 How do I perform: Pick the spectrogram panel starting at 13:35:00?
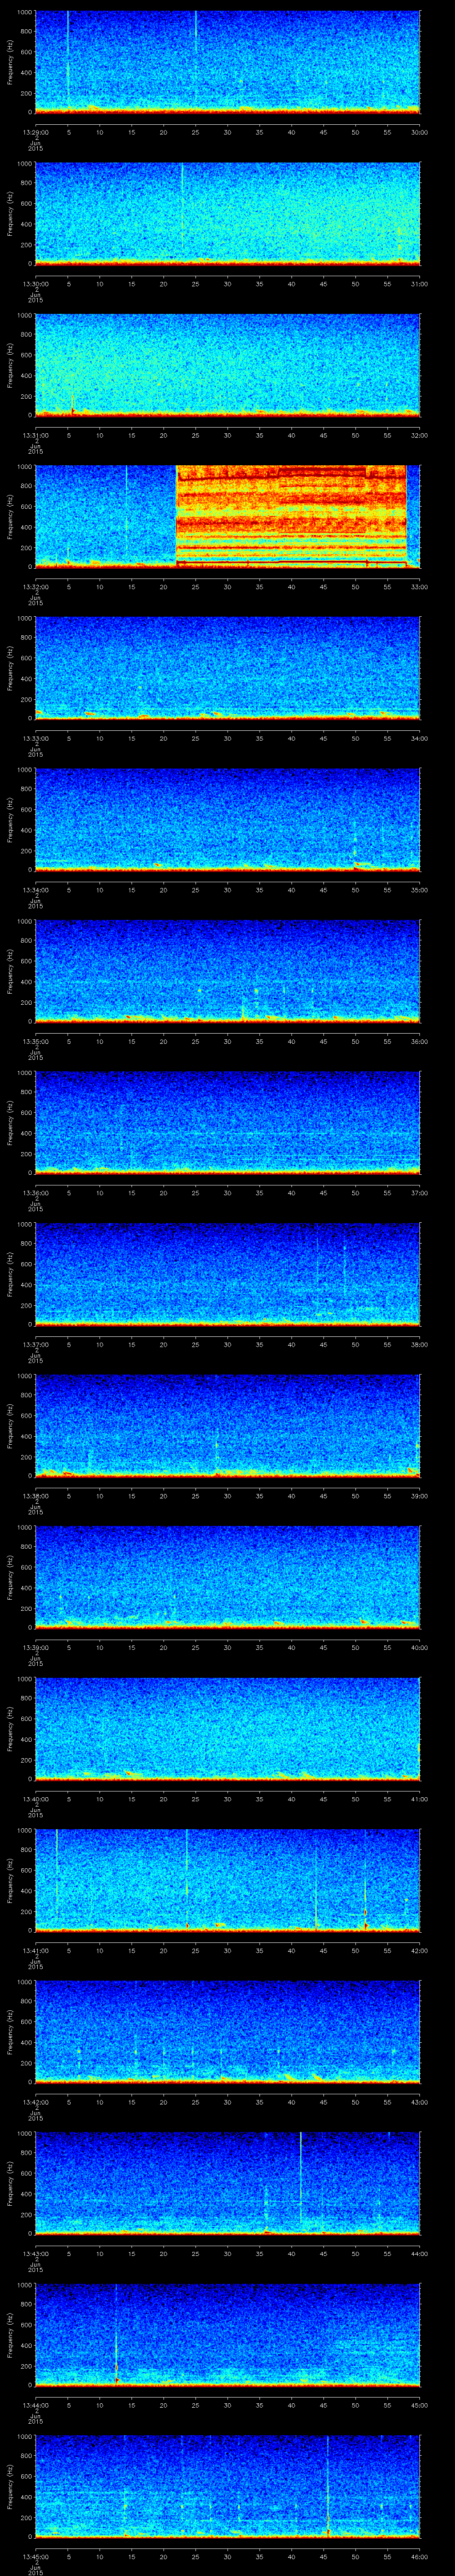pyautogui.click(x=227, y=971)
